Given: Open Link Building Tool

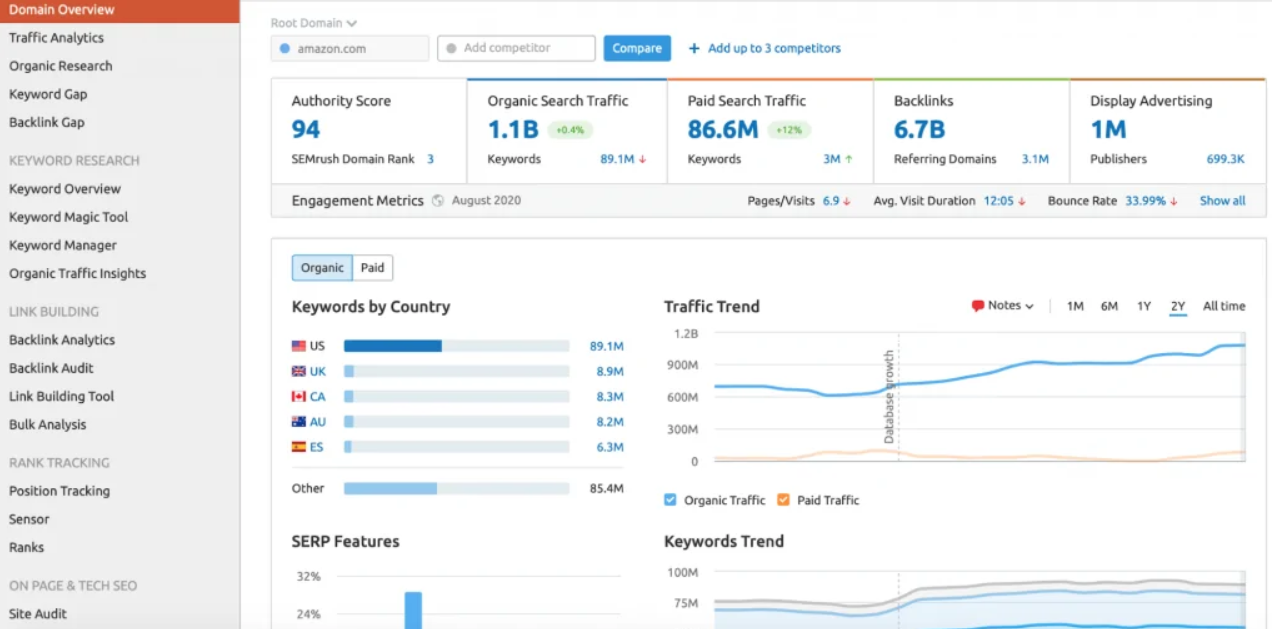Looking at the screenshot, I should pos(62,396).
